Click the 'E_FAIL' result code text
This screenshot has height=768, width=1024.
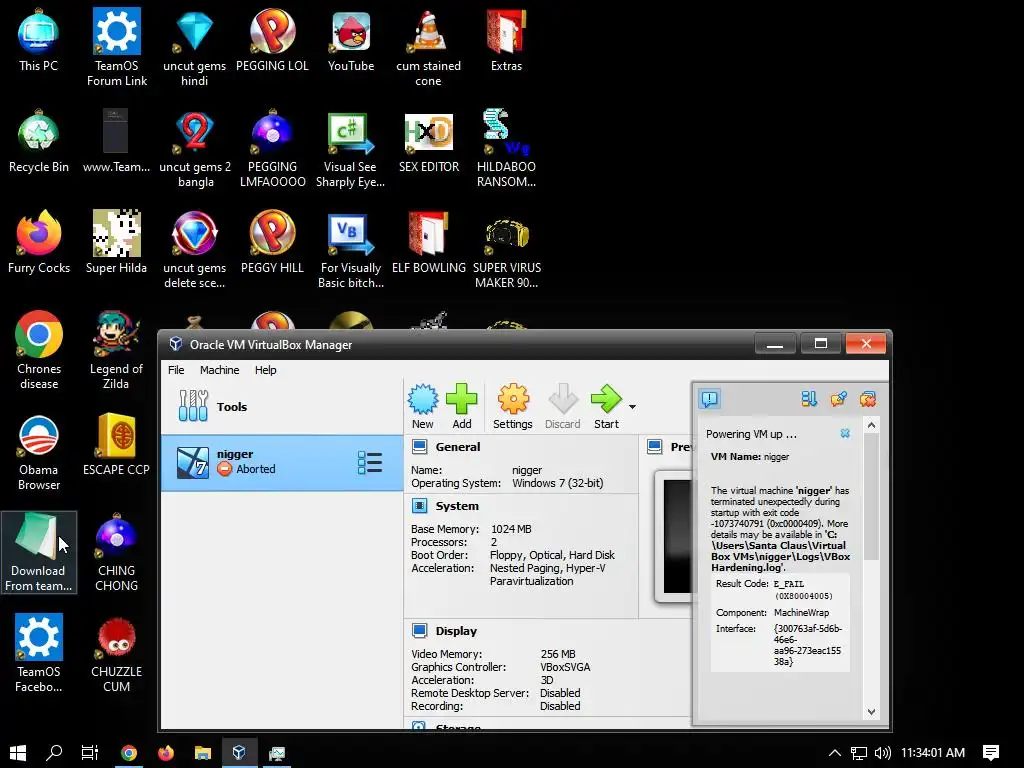pos(789,584)
